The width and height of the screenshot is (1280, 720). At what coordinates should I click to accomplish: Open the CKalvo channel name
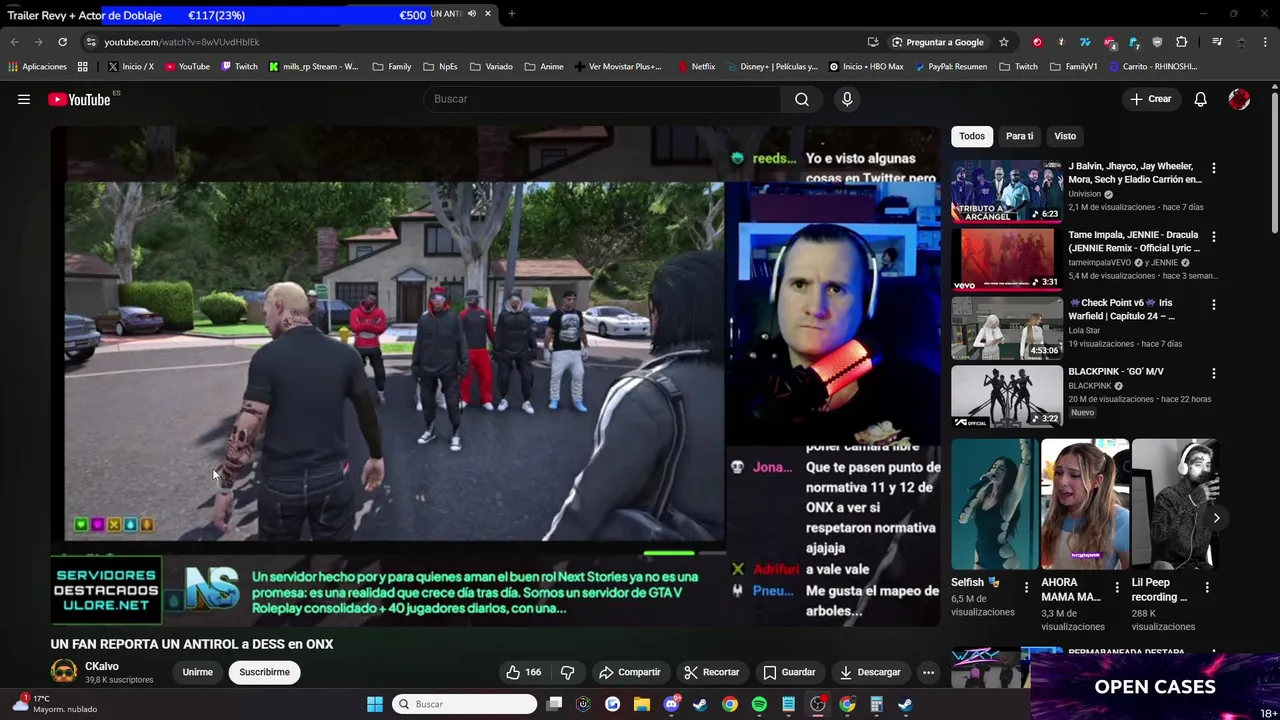click(x=102, y=666)
